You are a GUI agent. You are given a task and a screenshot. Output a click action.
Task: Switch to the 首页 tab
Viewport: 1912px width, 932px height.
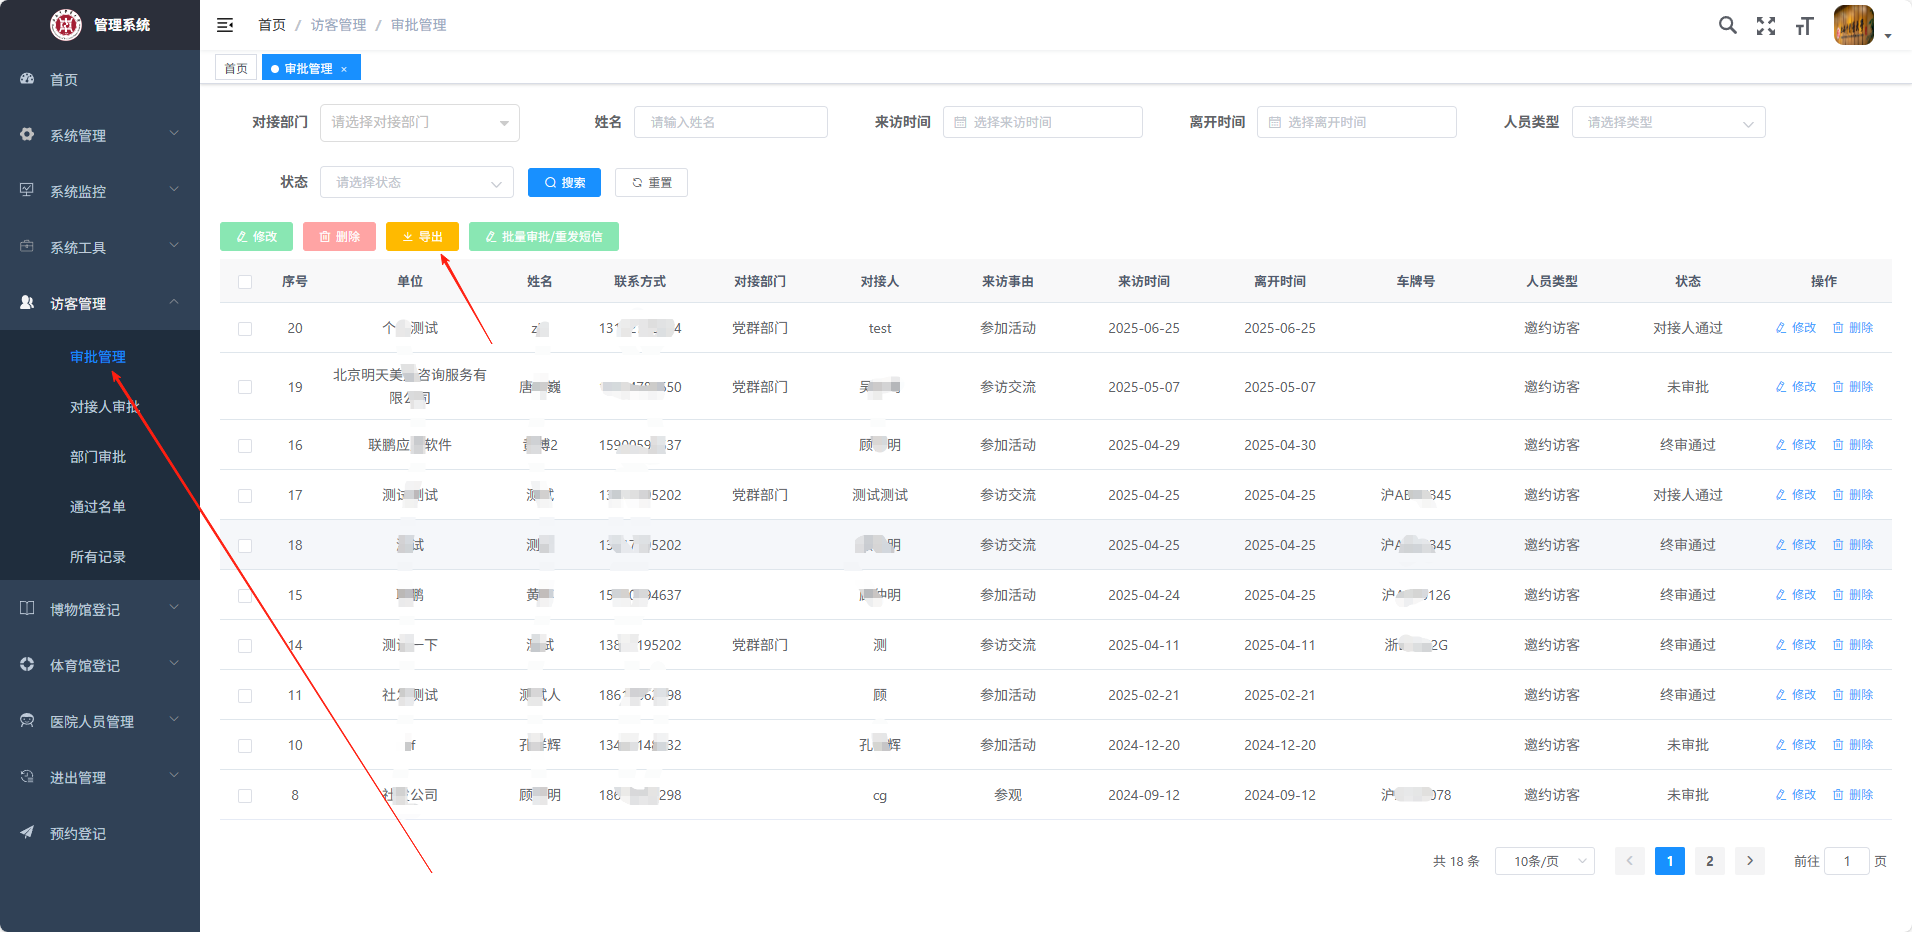tap(236, 69)
